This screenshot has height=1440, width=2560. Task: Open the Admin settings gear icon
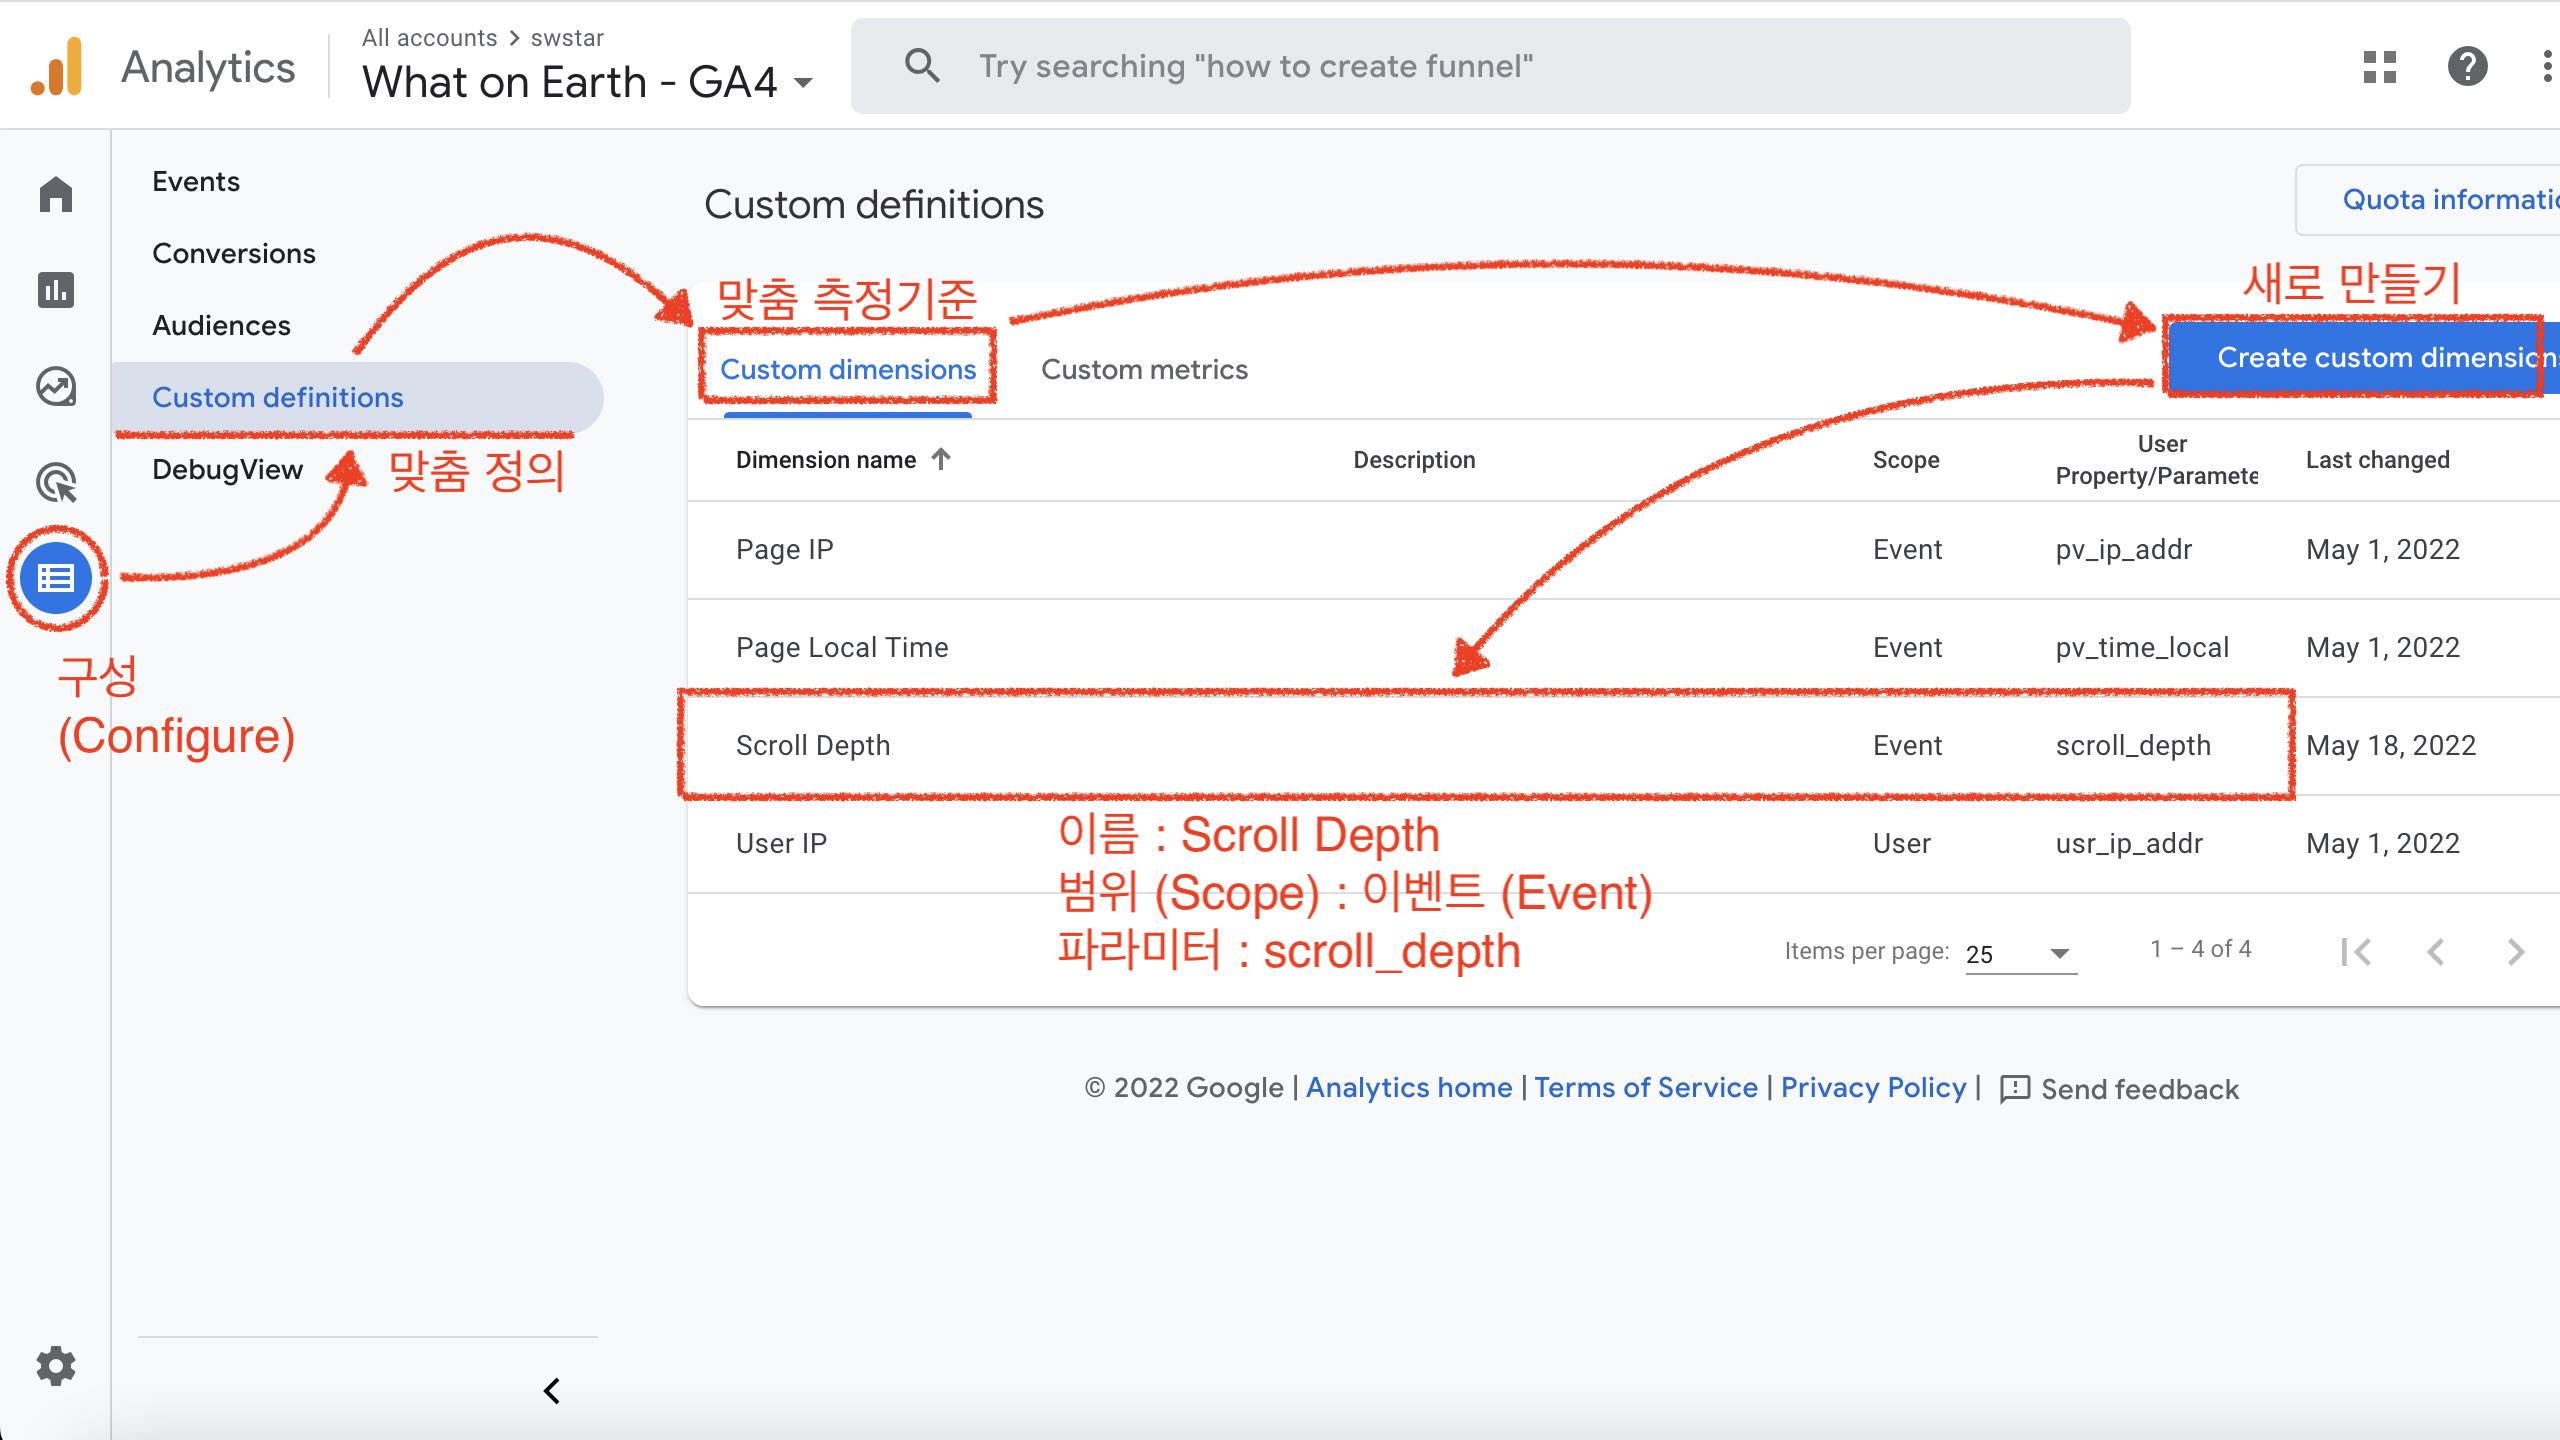(56, 1366)
